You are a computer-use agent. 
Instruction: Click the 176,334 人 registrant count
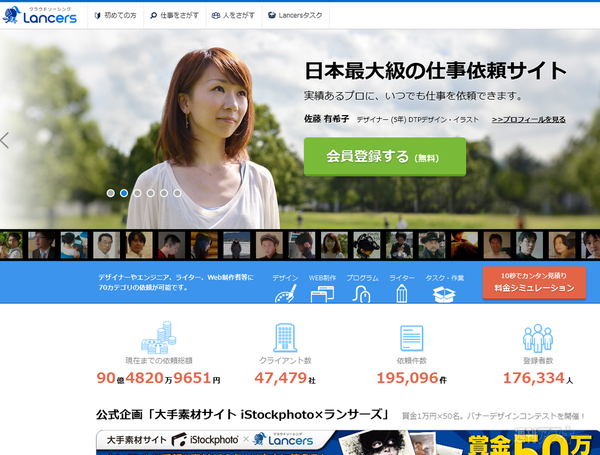[x=538, y=378]
